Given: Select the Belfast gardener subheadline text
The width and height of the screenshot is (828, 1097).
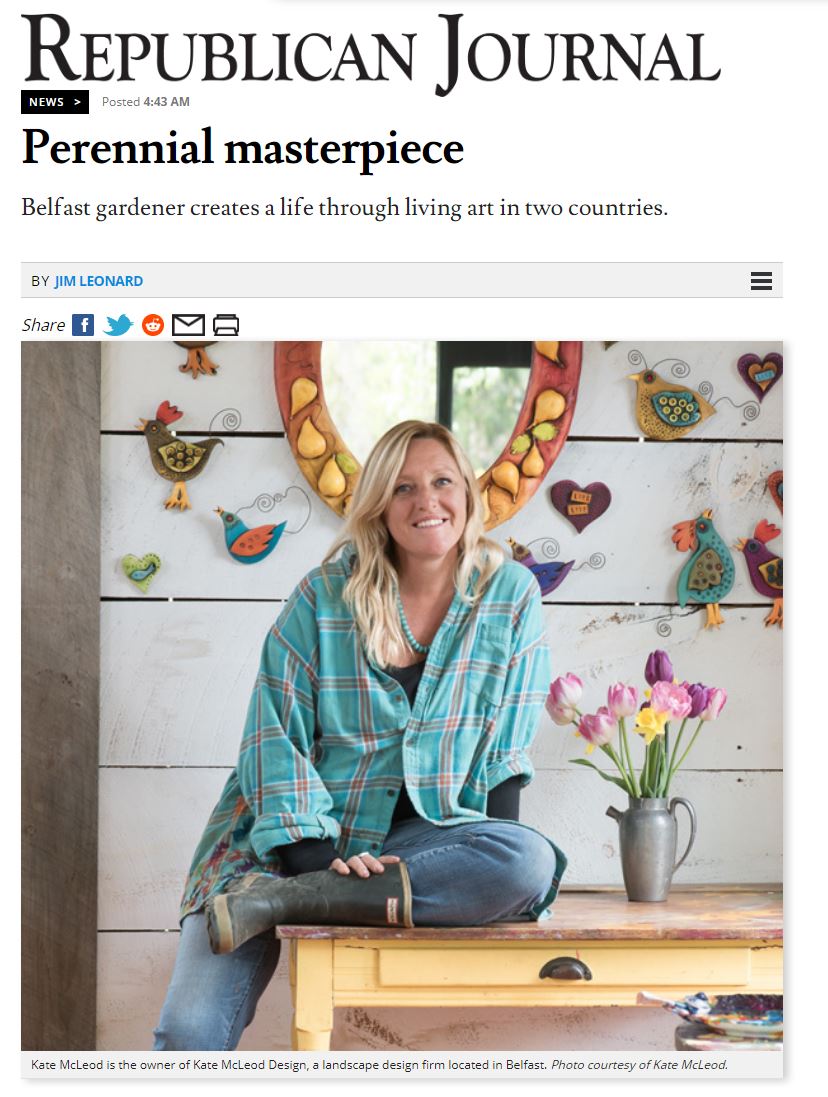Looking at the screenshot, I should click(x=344, y=208).
